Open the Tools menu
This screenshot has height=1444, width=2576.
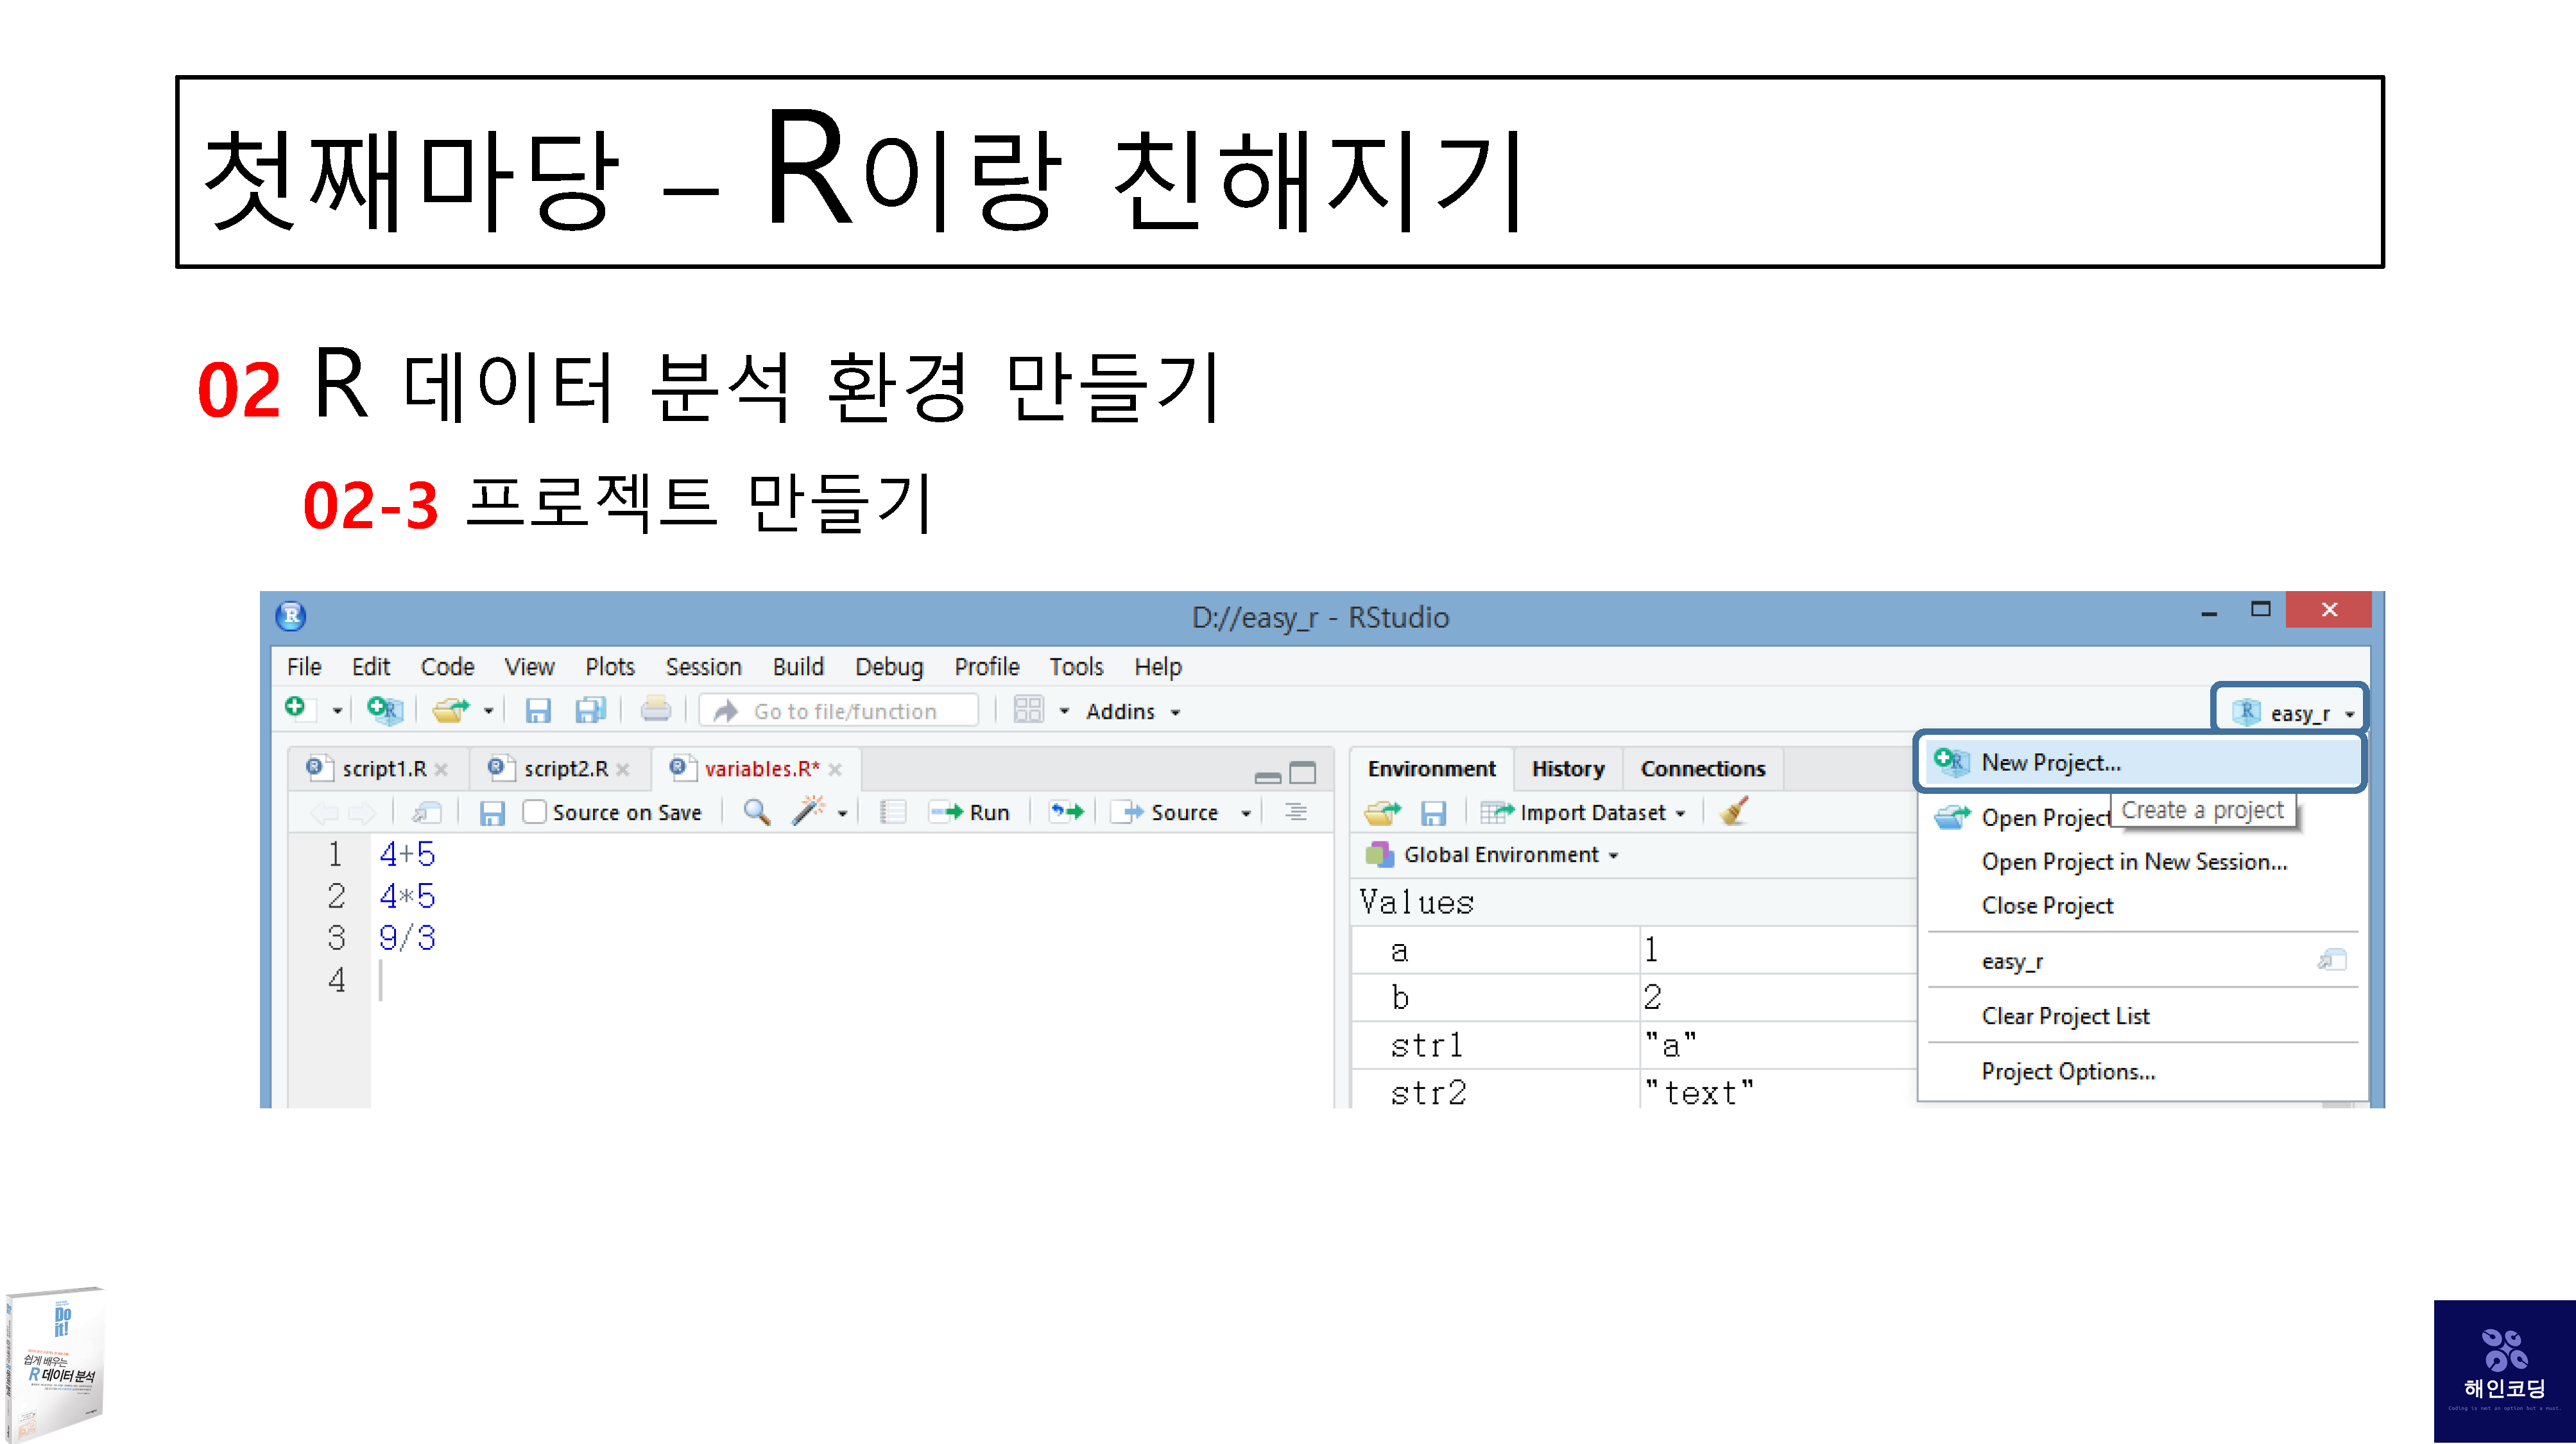pos(1075,666)
